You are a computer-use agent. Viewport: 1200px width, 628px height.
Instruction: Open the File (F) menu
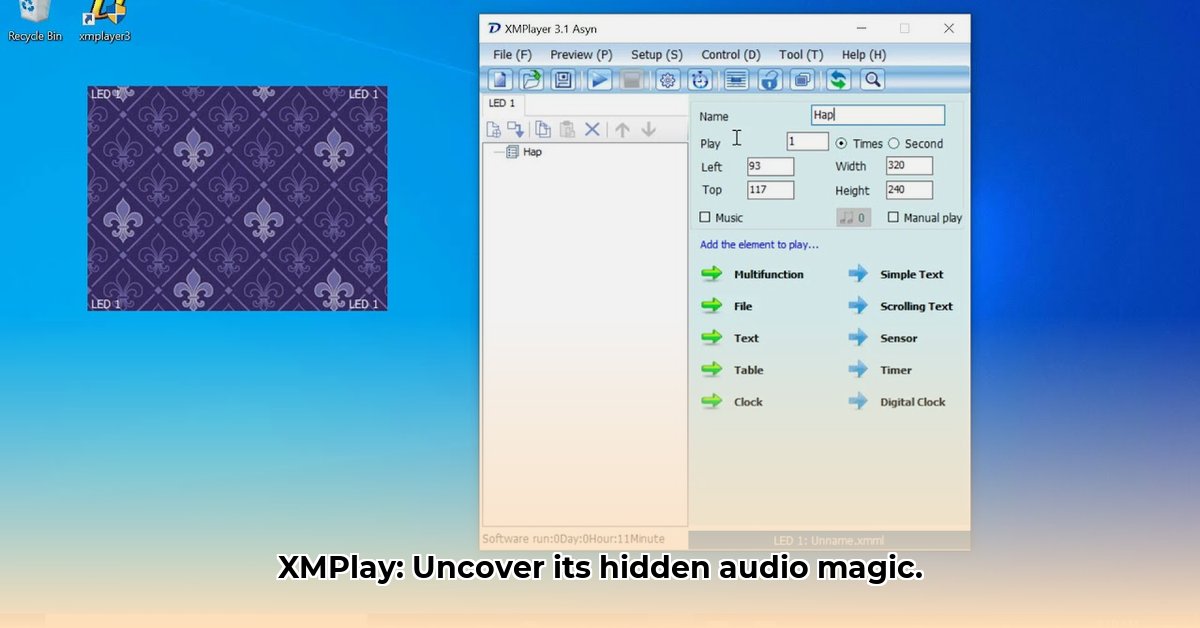point(512,55)
